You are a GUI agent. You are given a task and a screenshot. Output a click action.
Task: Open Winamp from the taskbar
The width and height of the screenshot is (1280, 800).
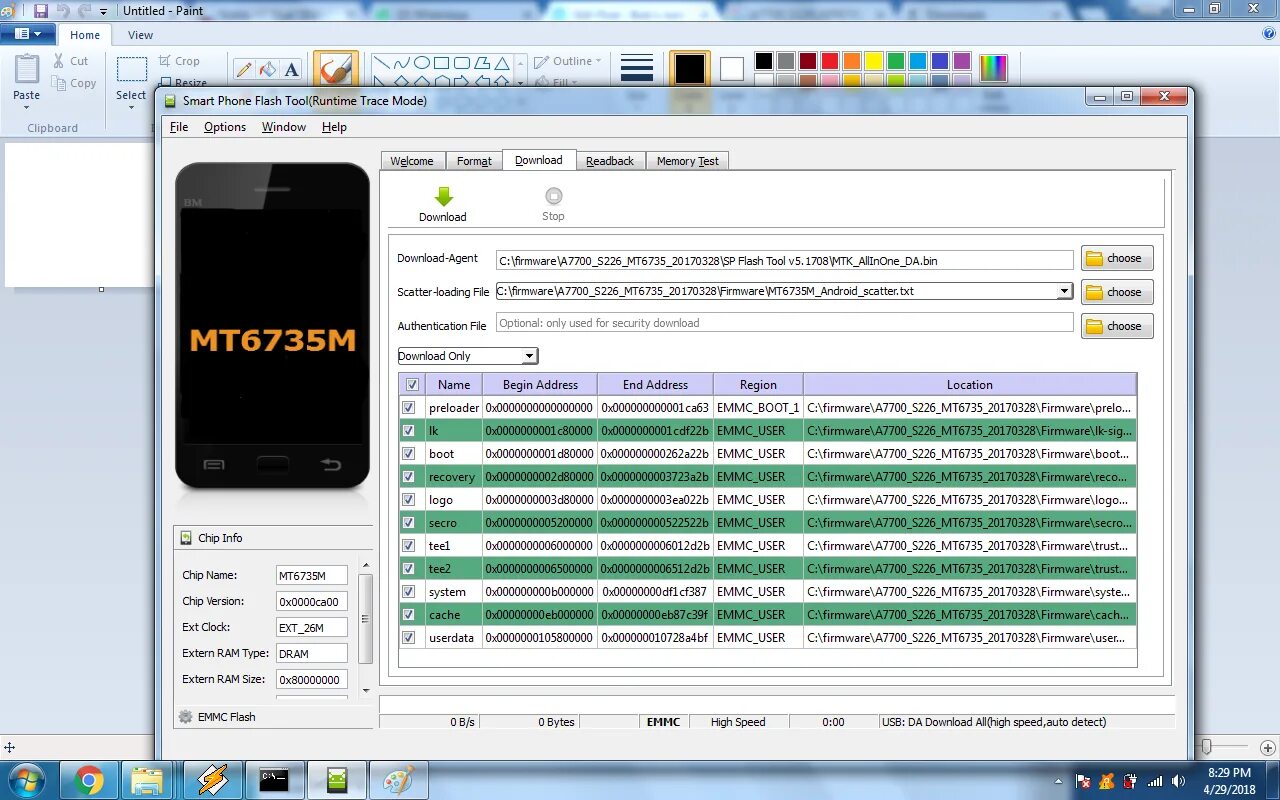[213, 780]
